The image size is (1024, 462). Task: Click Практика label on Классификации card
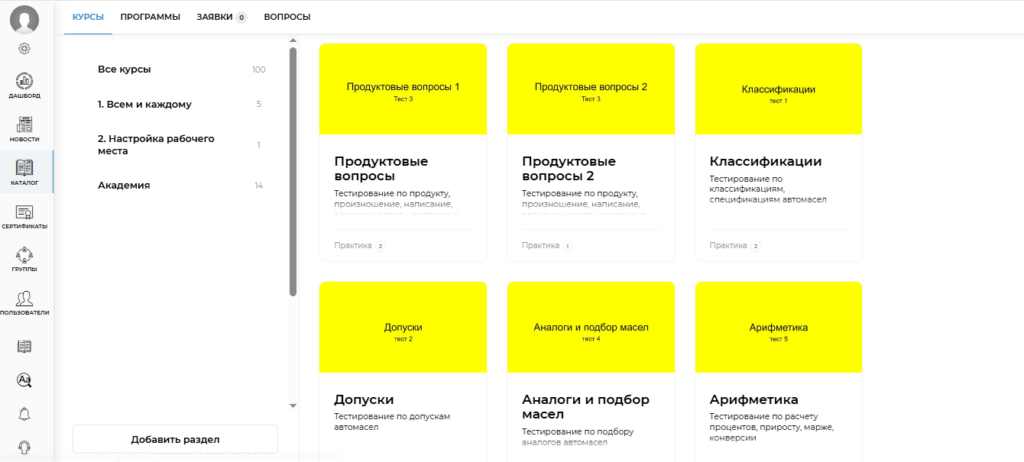point(728,246)
